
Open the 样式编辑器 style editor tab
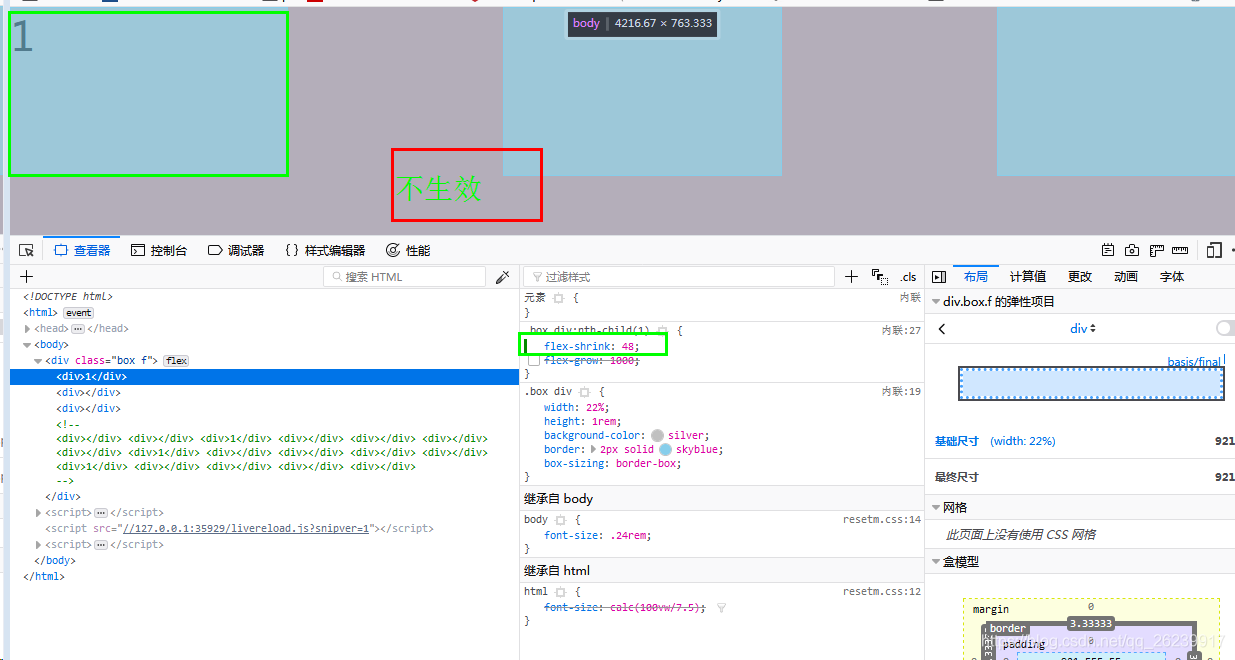tap(325, 251)
